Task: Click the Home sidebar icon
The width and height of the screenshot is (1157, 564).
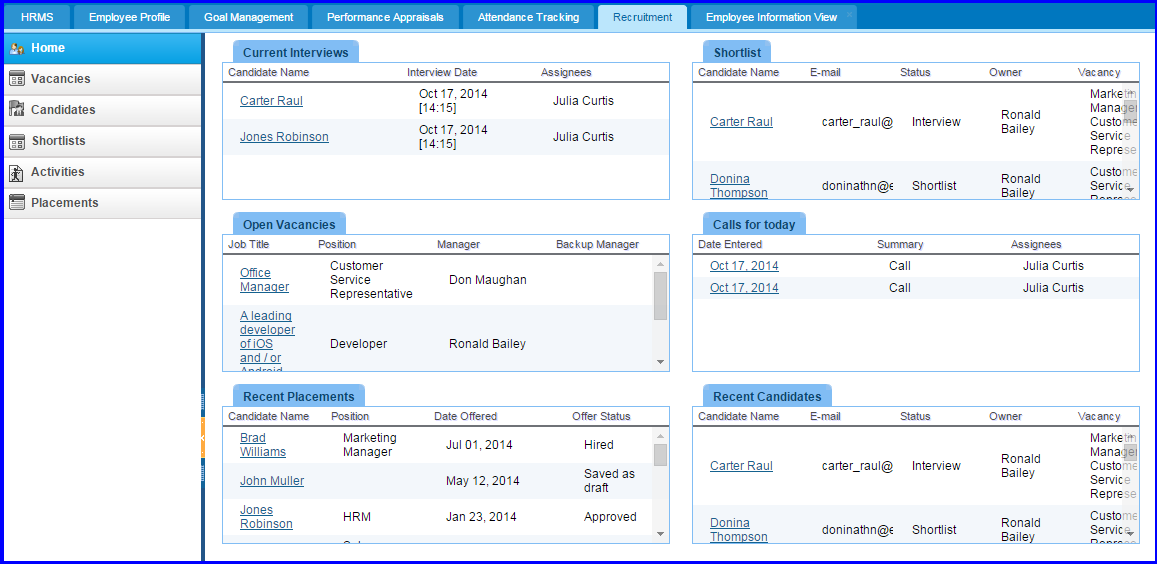Action: 16,48
